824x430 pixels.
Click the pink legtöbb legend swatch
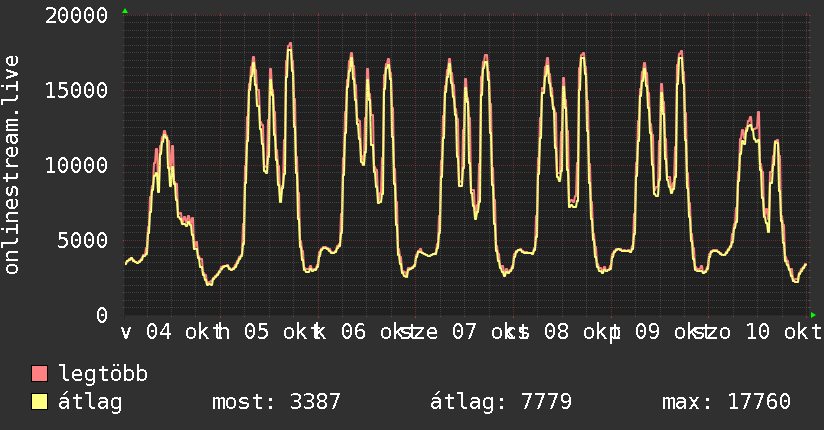(39, 373)
